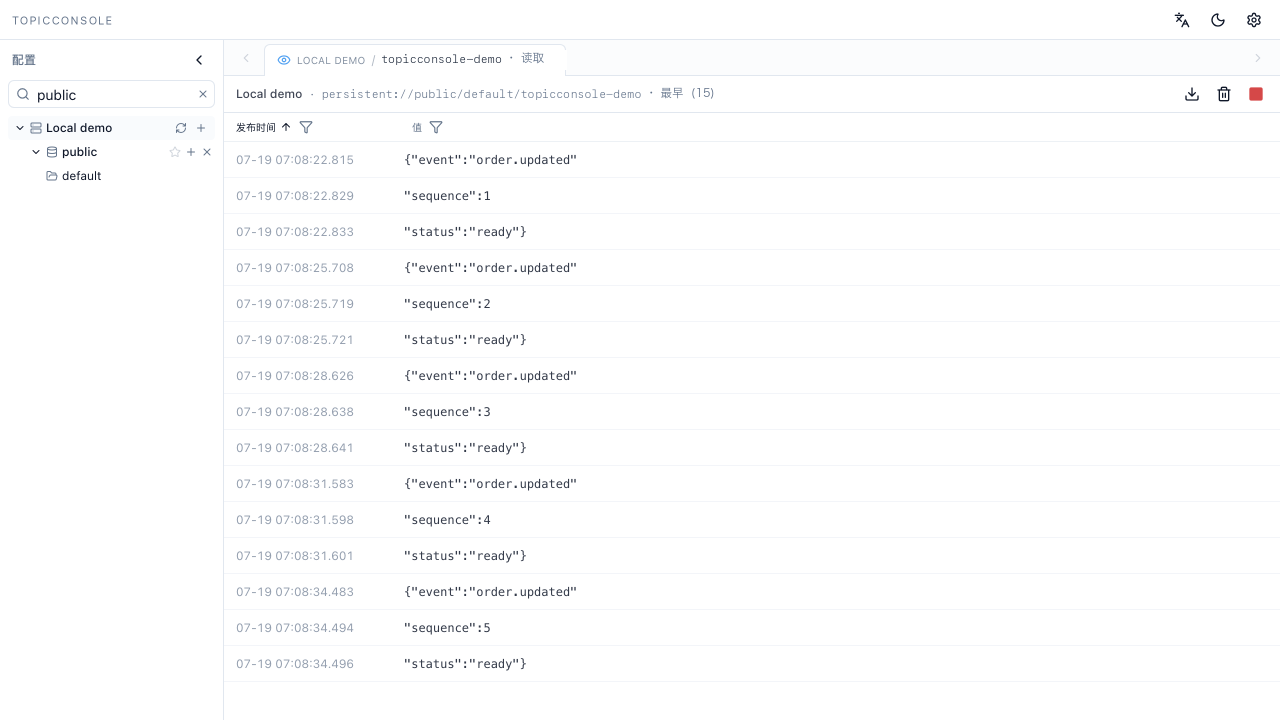Select the "sequence":3 message row

coord(752,412)
